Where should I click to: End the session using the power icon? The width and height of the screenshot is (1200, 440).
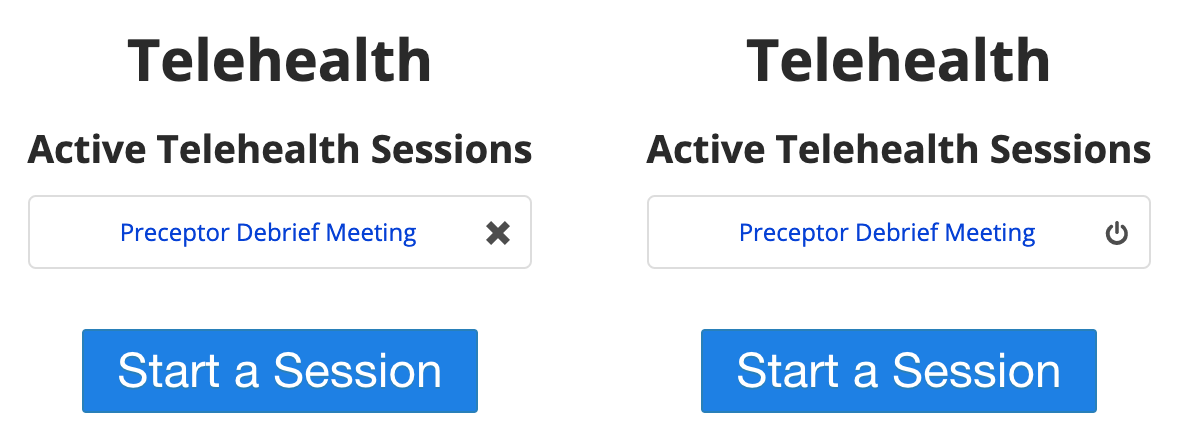(x=1117, y=234)
